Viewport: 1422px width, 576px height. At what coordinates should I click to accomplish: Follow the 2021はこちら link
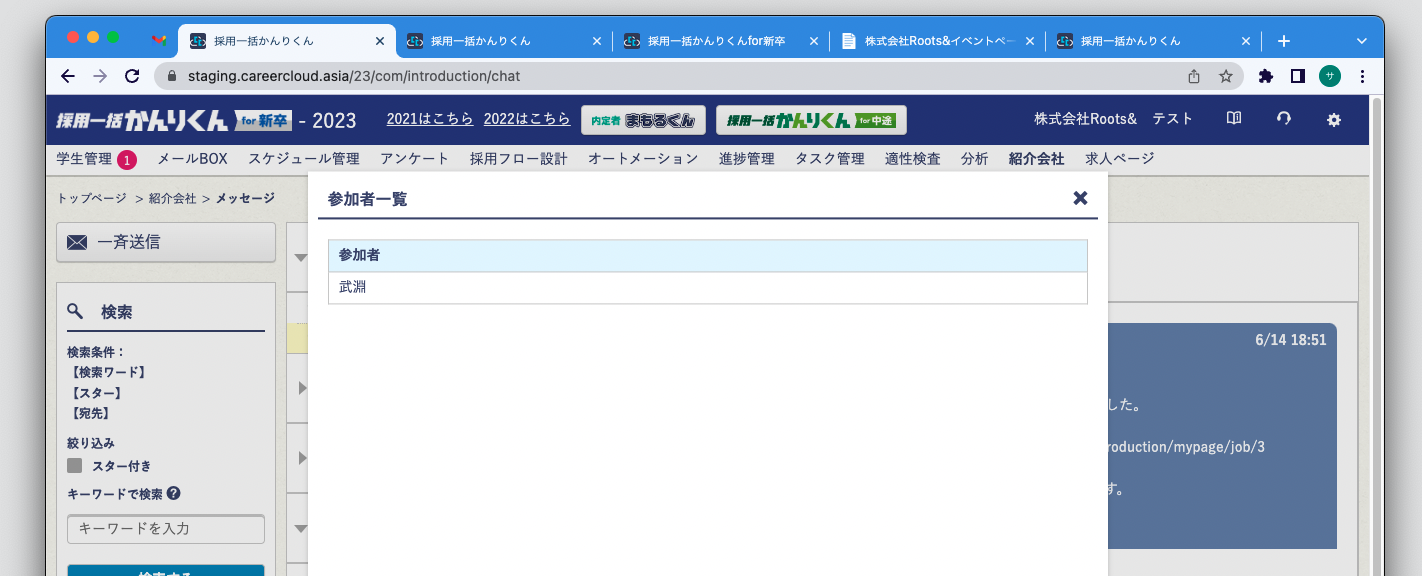[x=430, y=119]
